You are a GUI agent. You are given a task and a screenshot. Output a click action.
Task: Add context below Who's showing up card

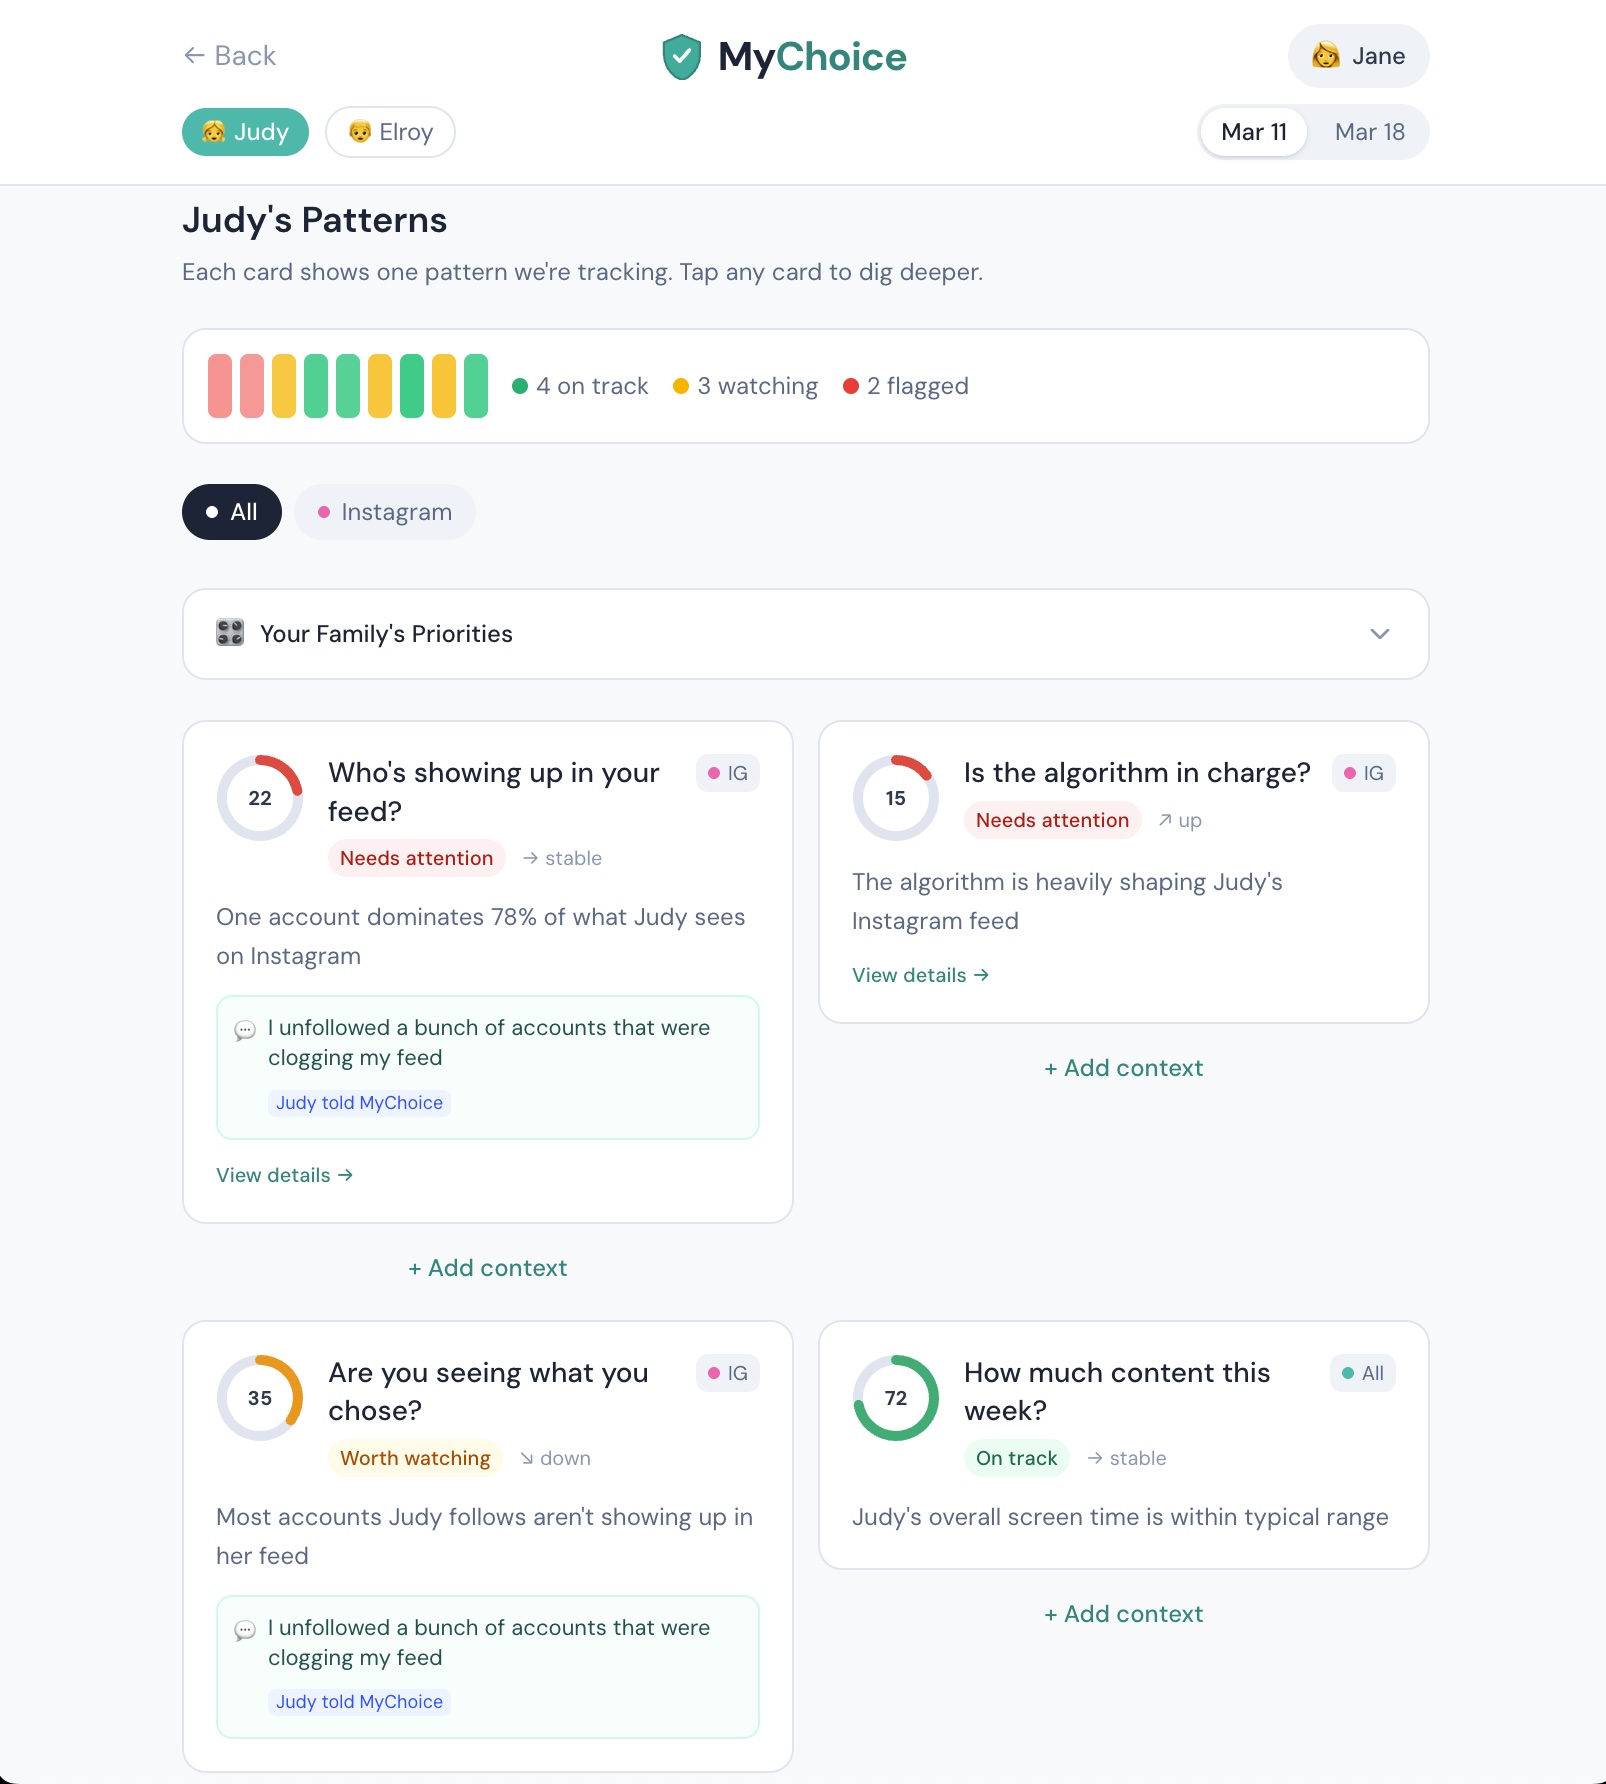(488, 1268)
